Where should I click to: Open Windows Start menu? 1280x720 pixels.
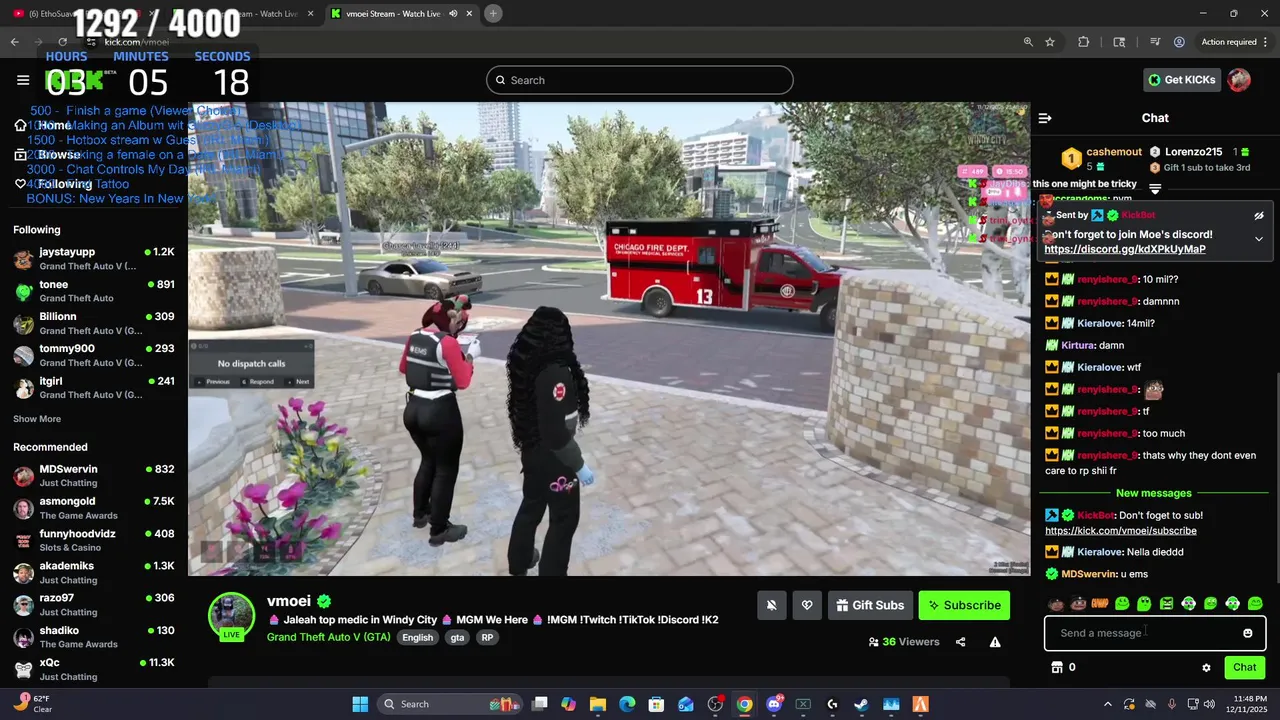[x=360, y=704]
